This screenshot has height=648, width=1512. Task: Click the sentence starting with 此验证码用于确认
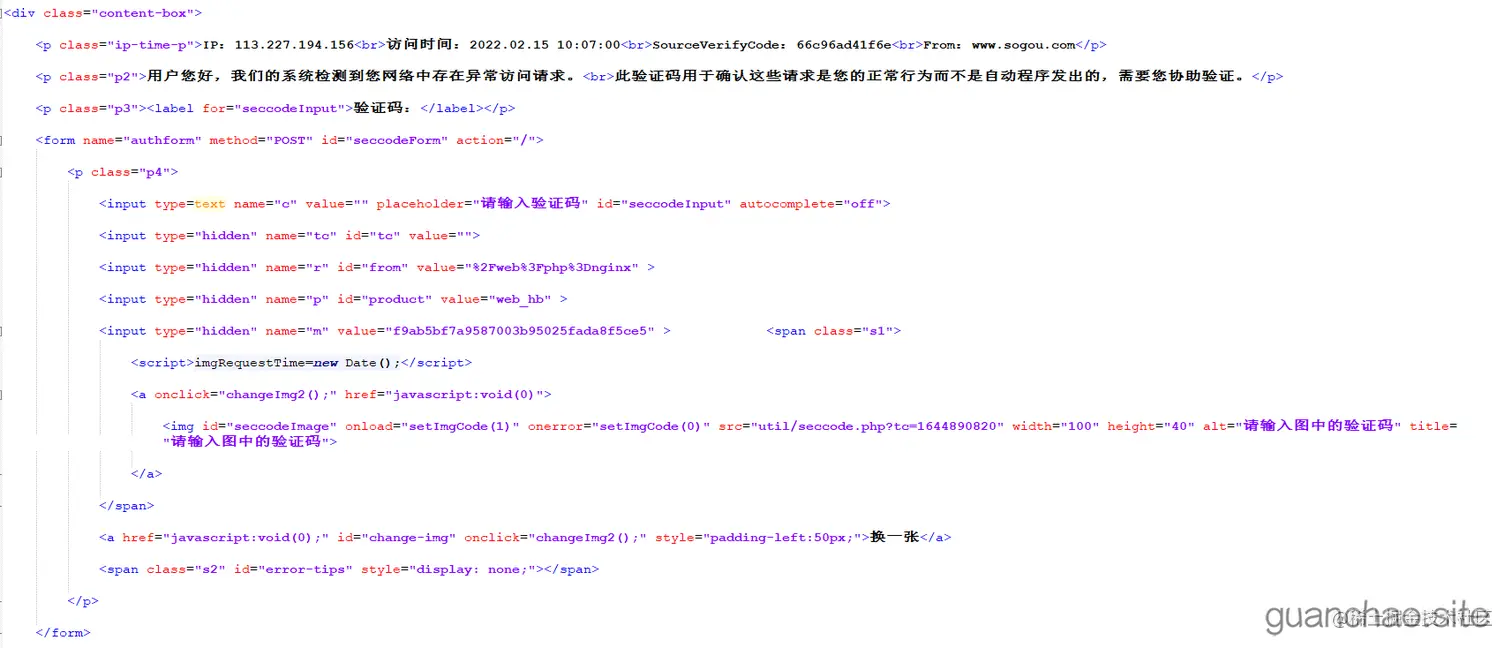tap(931, 77)
